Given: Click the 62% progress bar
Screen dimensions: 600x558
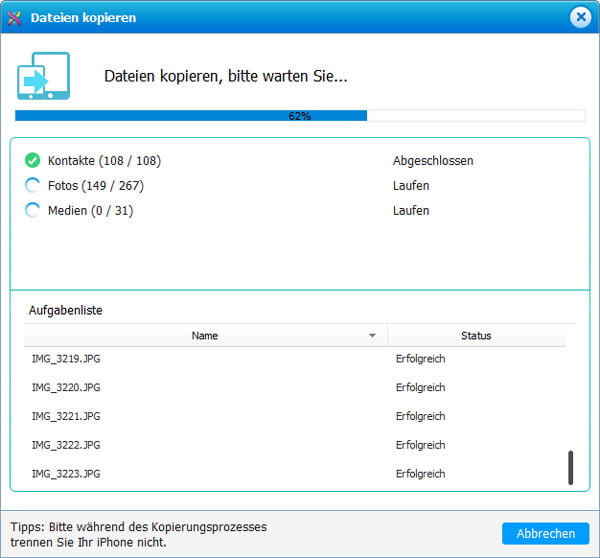Looking at the screenshot, I should click(x=300, y=116).
